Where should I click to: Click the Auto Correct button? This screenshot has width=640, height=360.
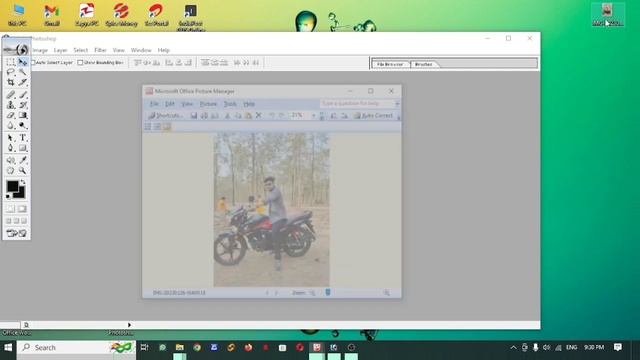[373, 116]
